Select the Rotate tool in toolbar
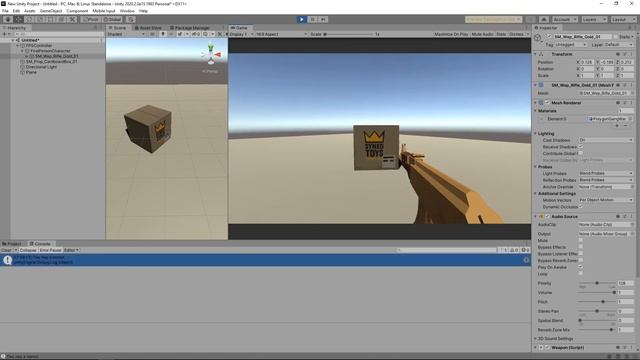 coord(29,19)
